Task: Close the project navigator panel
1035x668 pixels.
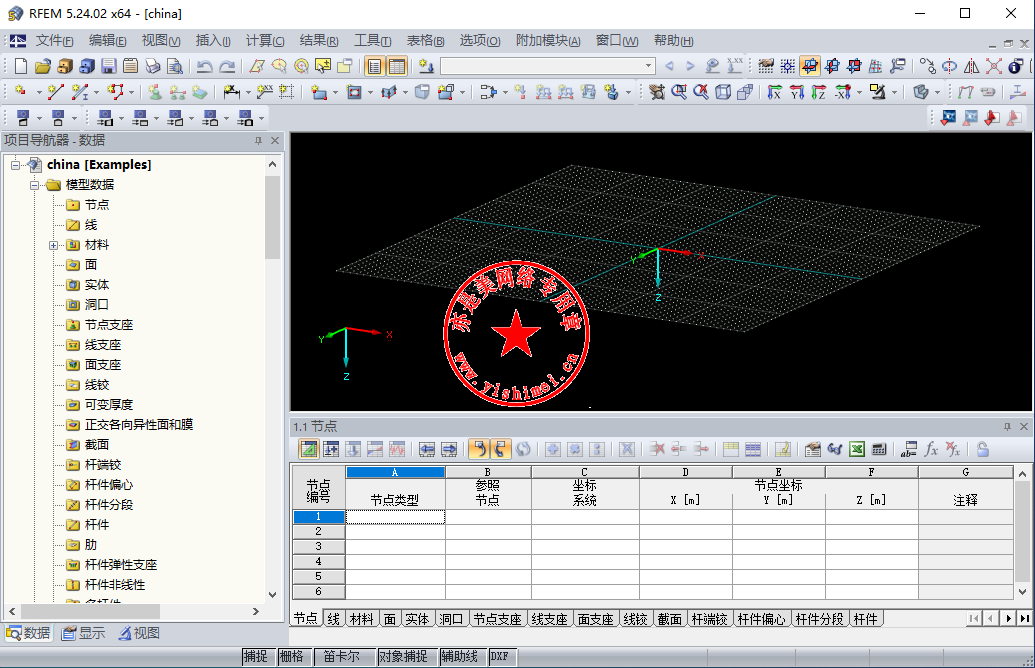Action: click(275, 141)
